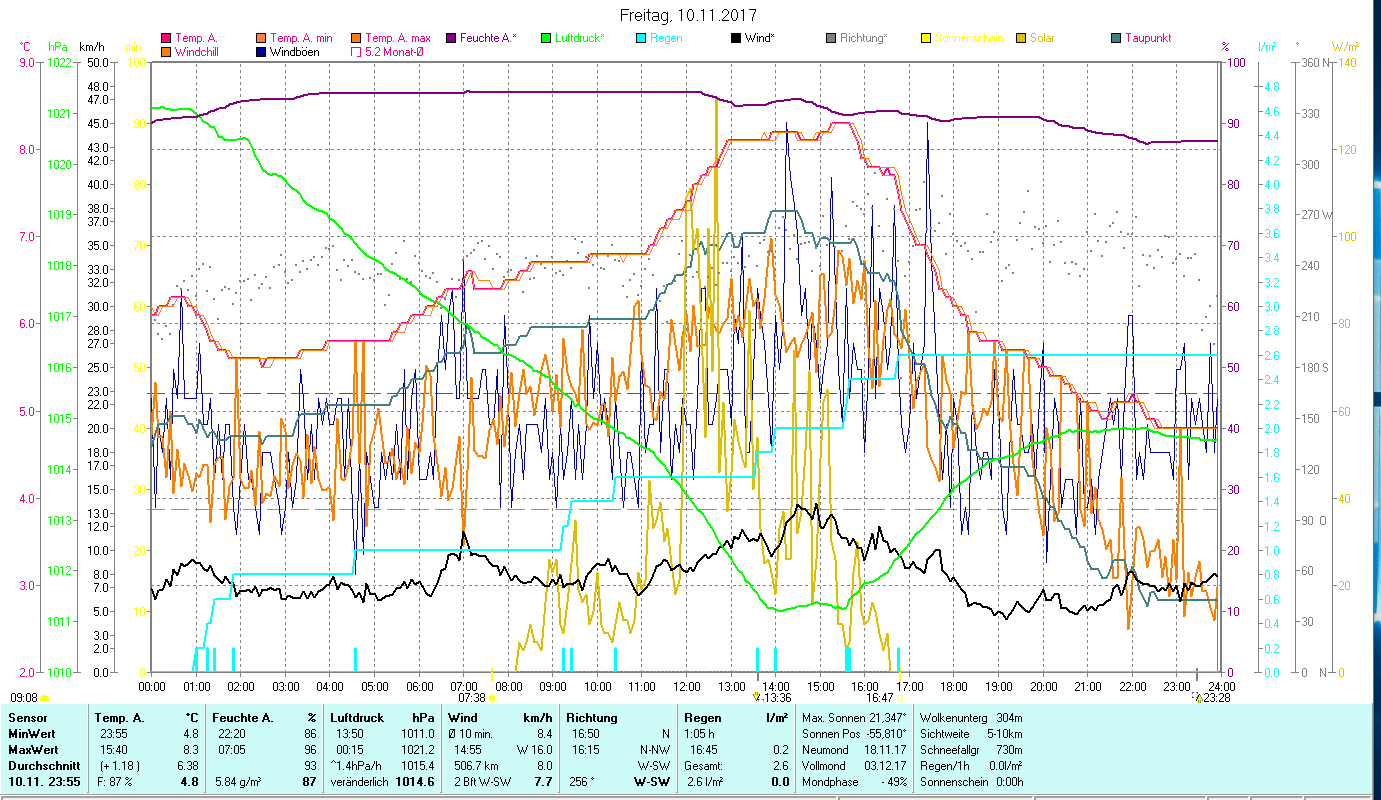Select the Temp. A. max legend swatch
Screen dimensions: 1381x800
click(x=356, y=38)
